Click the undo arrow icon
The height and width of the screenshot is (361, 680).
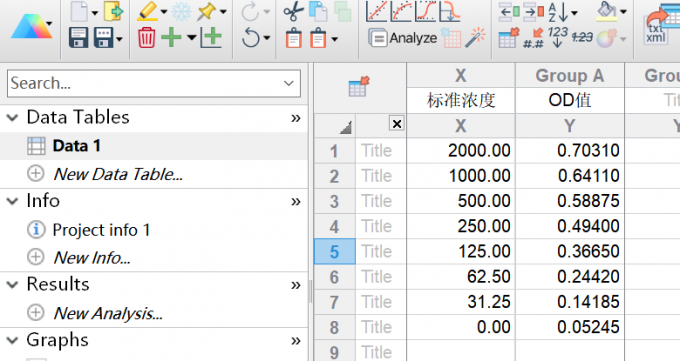pos(251,37)
